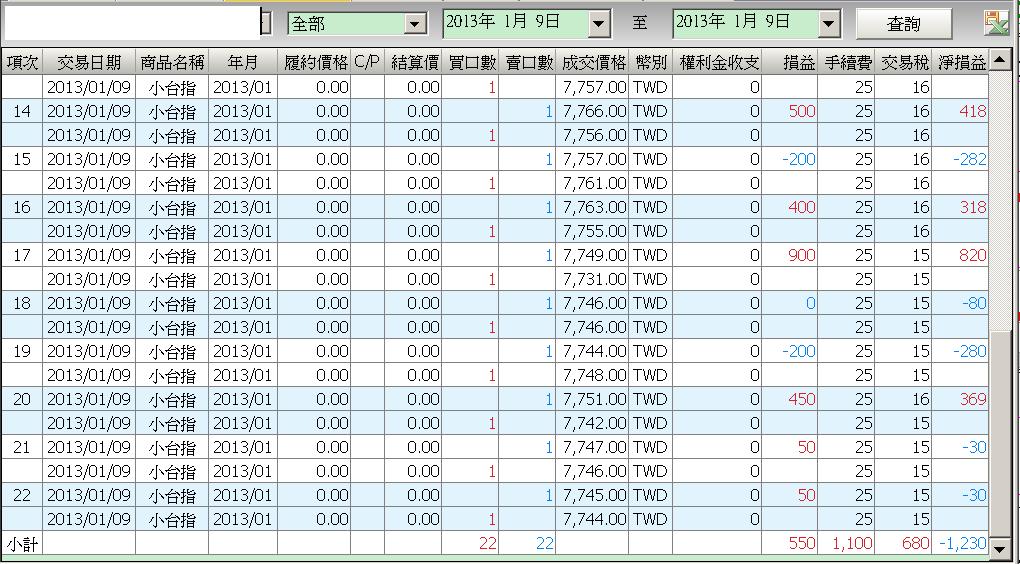Click the C/P column header

[x=368, y=62]
